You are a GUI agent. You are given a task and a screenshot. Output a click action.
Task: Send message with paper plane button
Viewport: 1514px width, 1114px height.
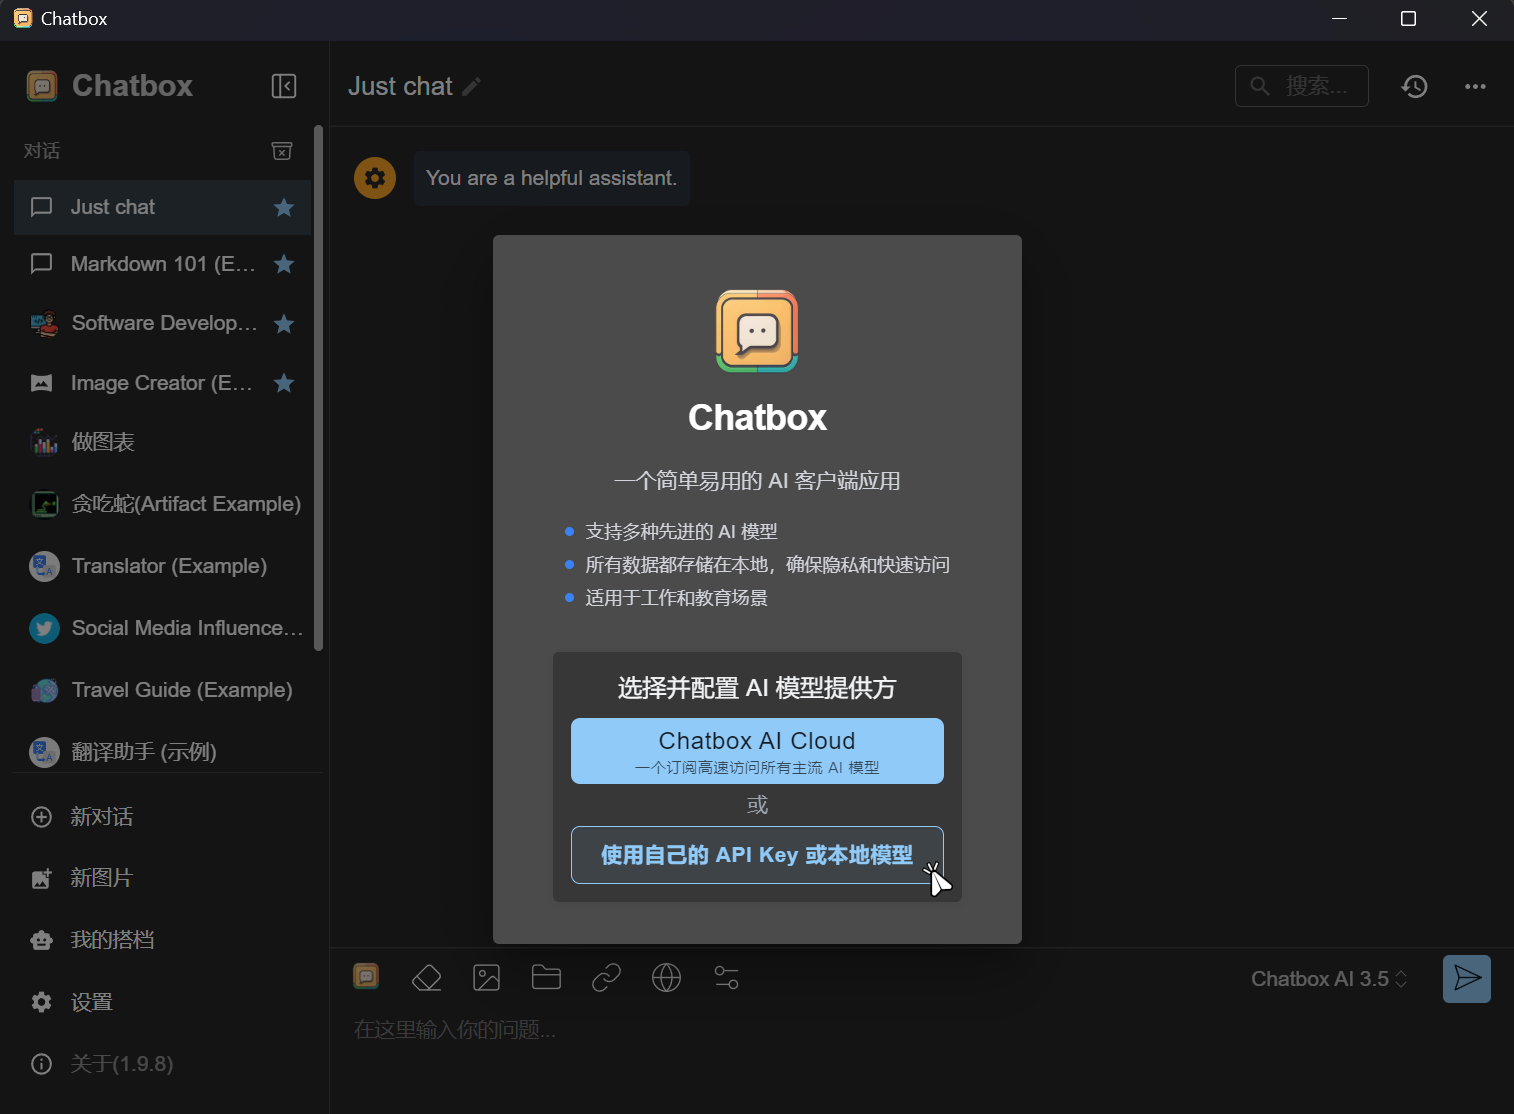click(1467, 978)
